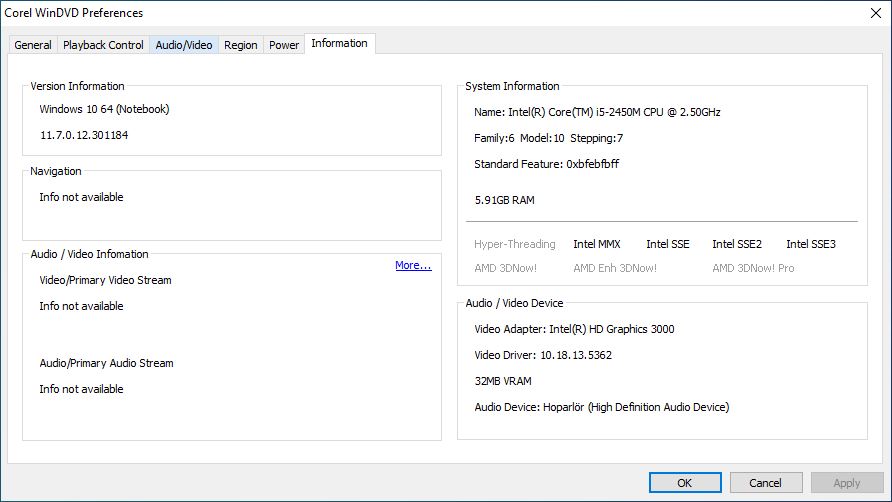The height and width of the screenshot is (502, 892).
Task: Open the Power tab
Action: coord(284,45)
